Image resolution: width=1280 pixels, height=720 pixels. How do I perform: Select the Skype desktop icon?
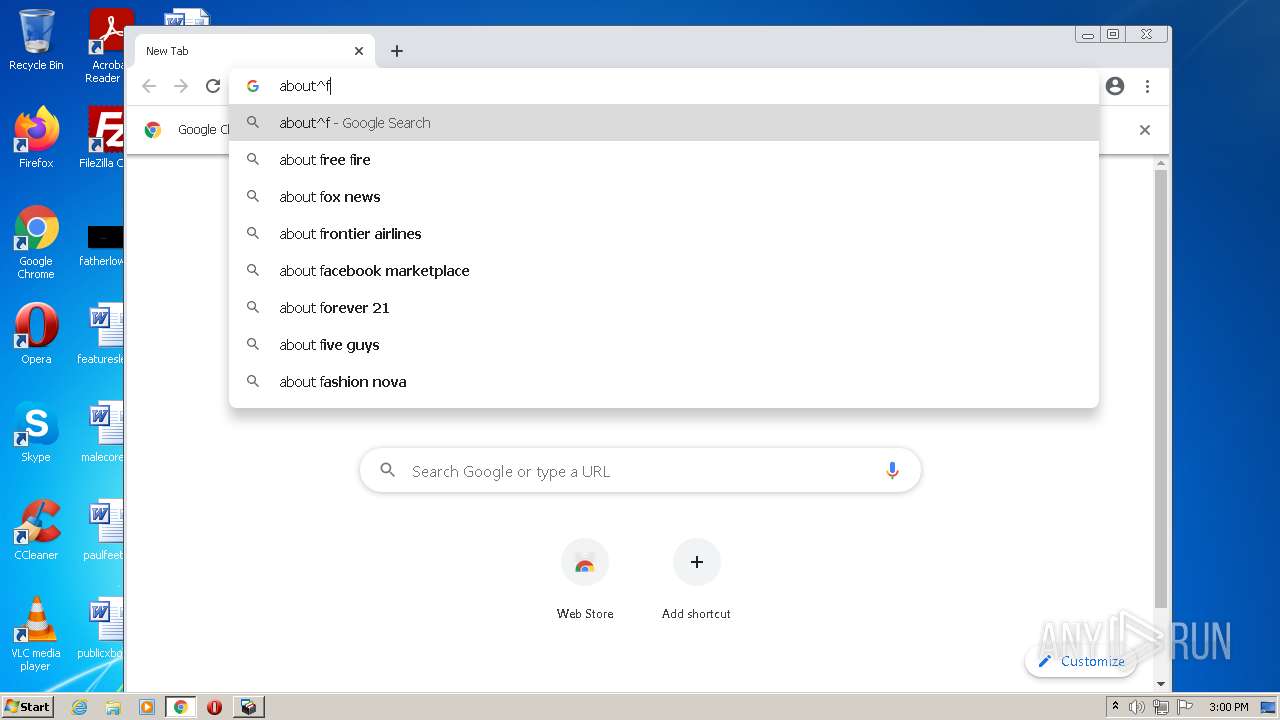[x=36, y=431]
